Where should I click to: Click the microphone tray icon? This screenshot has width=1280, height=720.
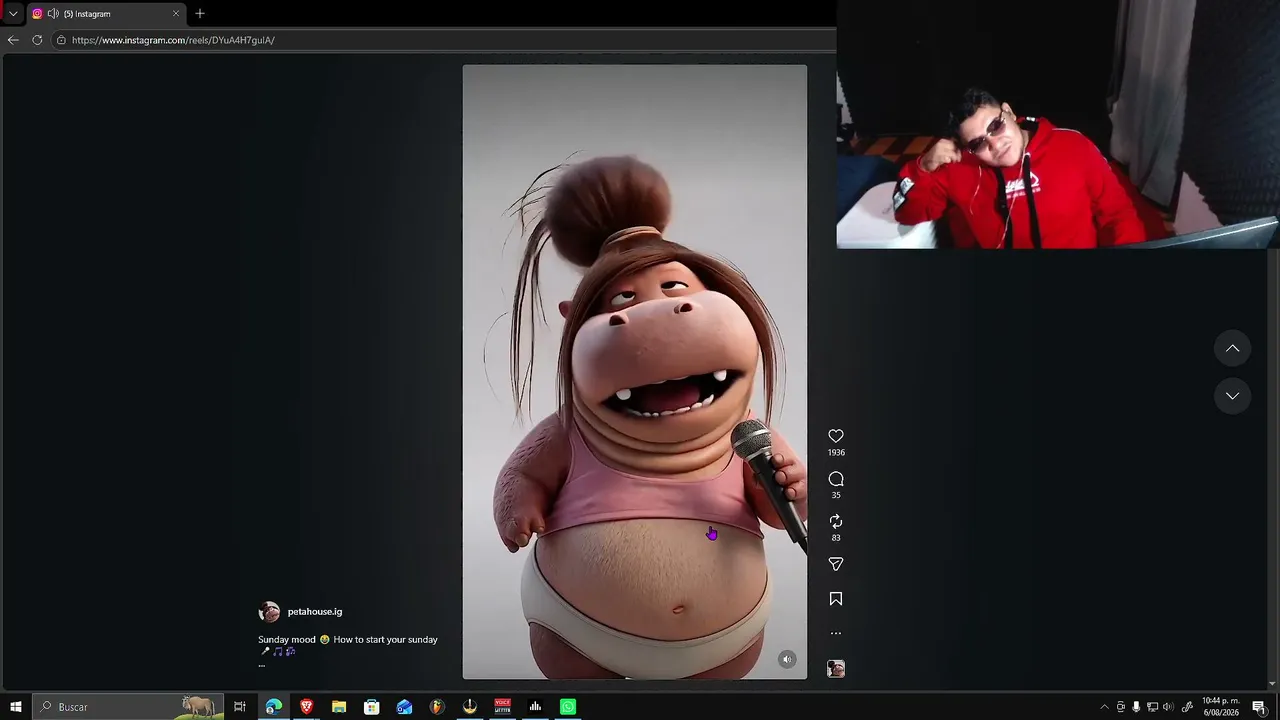(x=1136, y=707)
